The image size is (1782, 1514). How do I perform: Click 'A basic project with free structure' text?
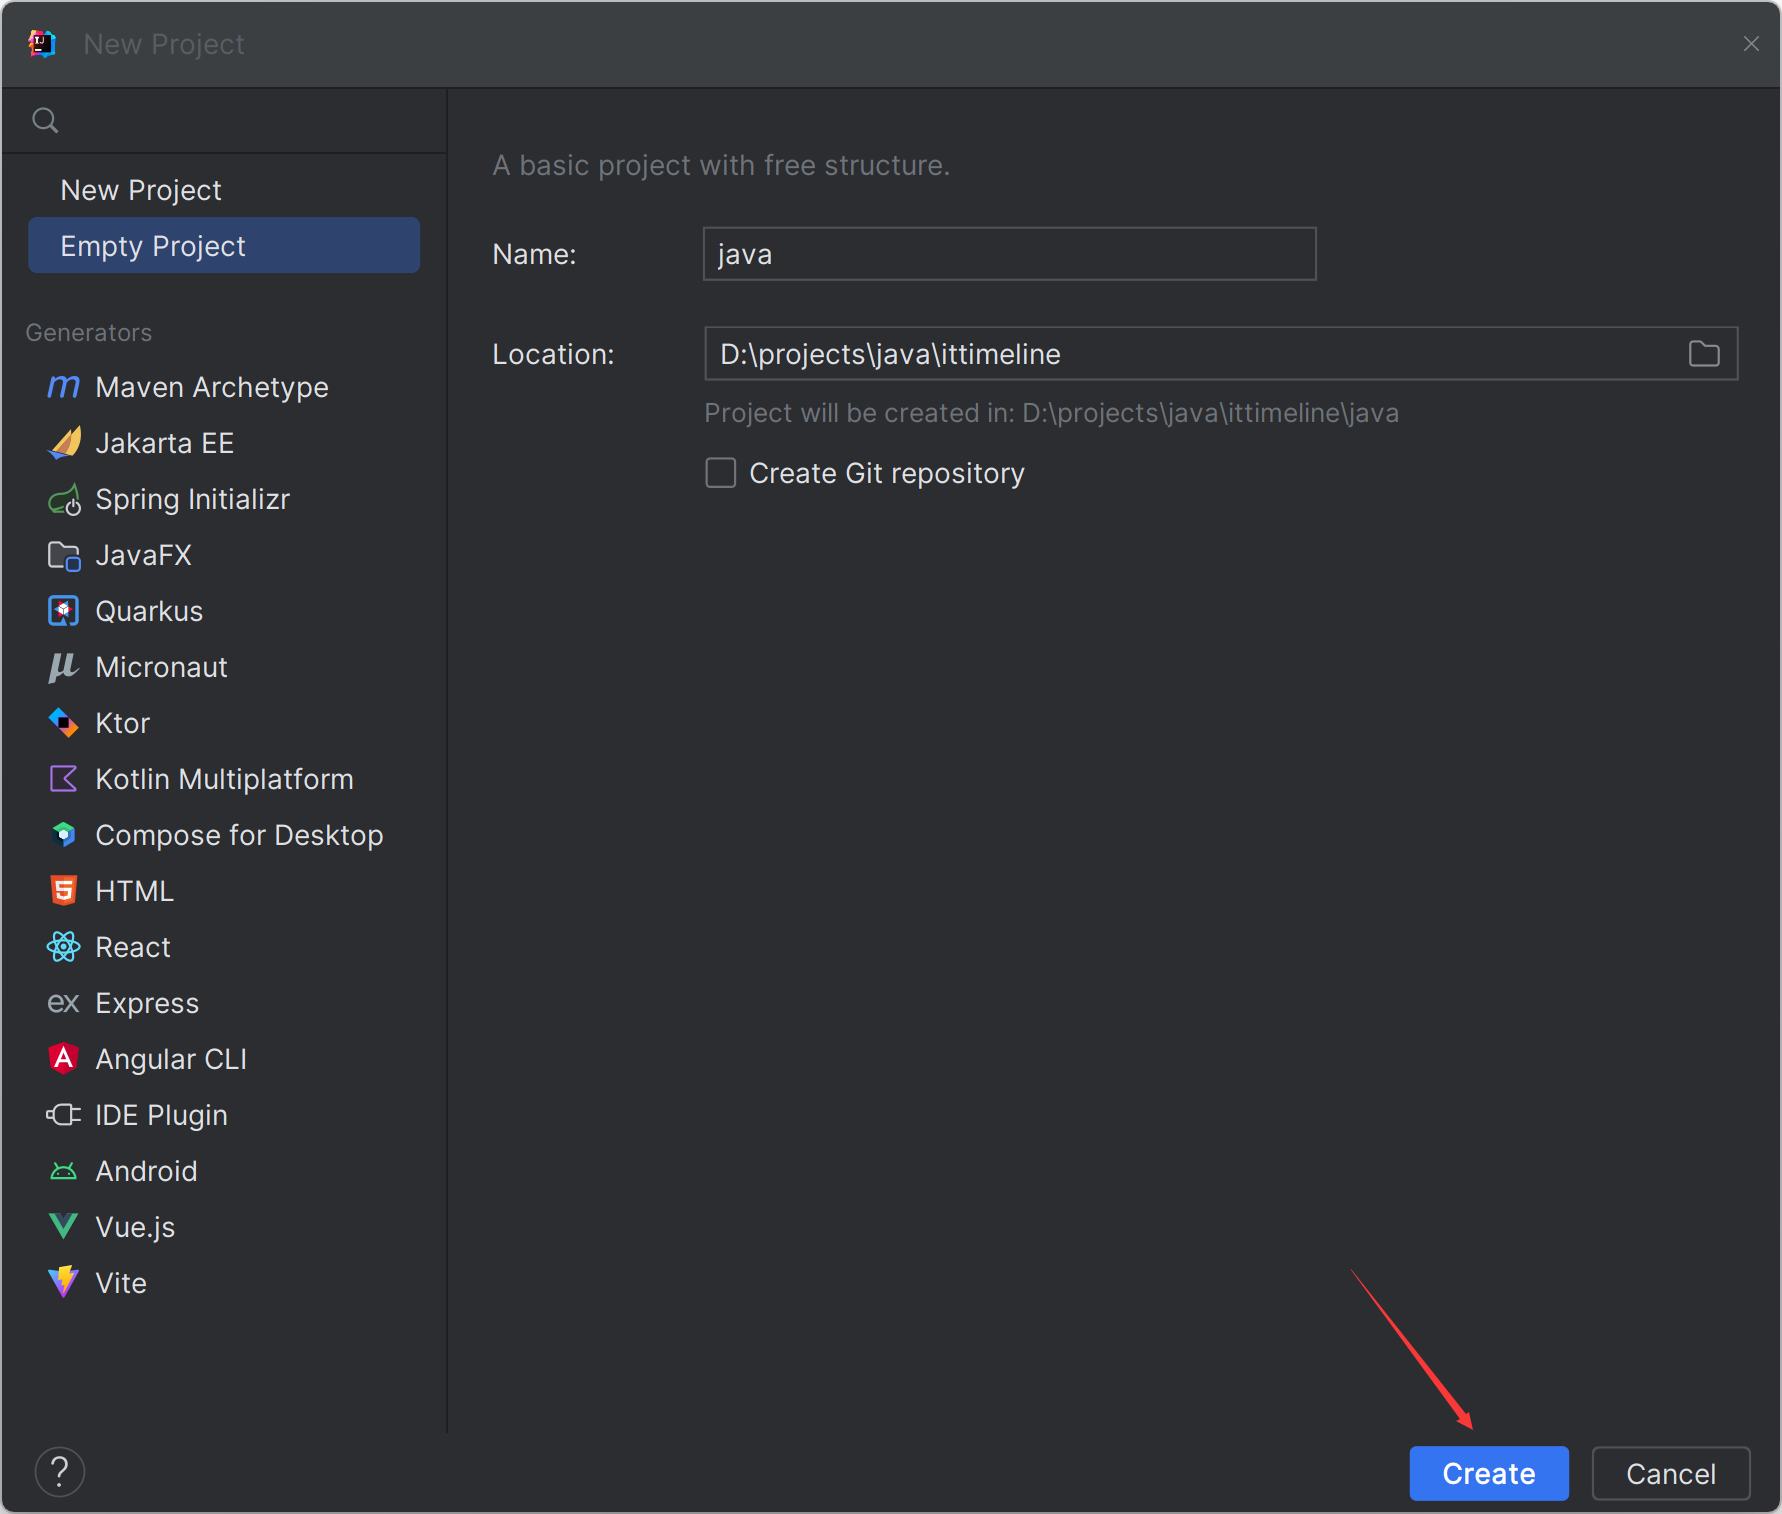[x=721, y=165]
